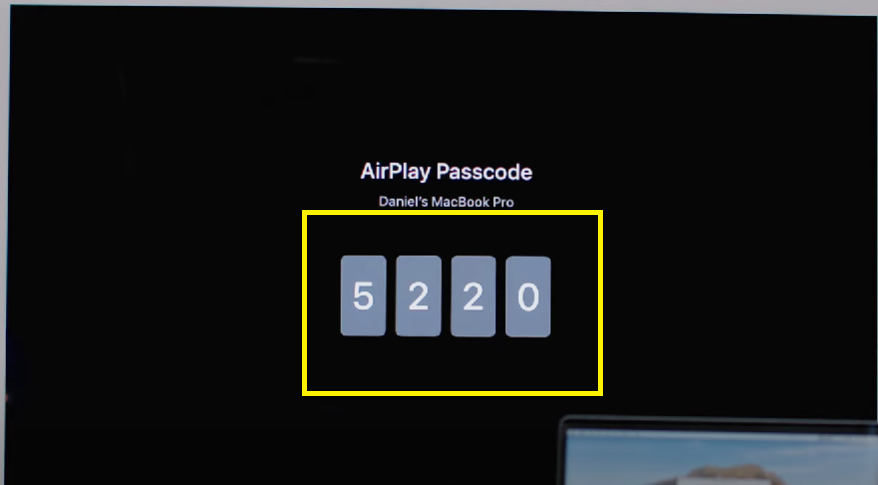Click the laptop screen's landscape wallpaper

coord(722,458)
